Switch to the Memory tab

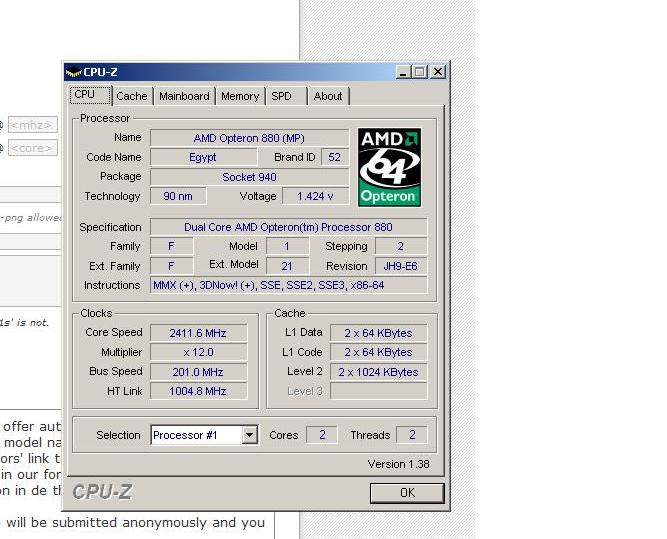pyautogui.click(x=240, y=96)
